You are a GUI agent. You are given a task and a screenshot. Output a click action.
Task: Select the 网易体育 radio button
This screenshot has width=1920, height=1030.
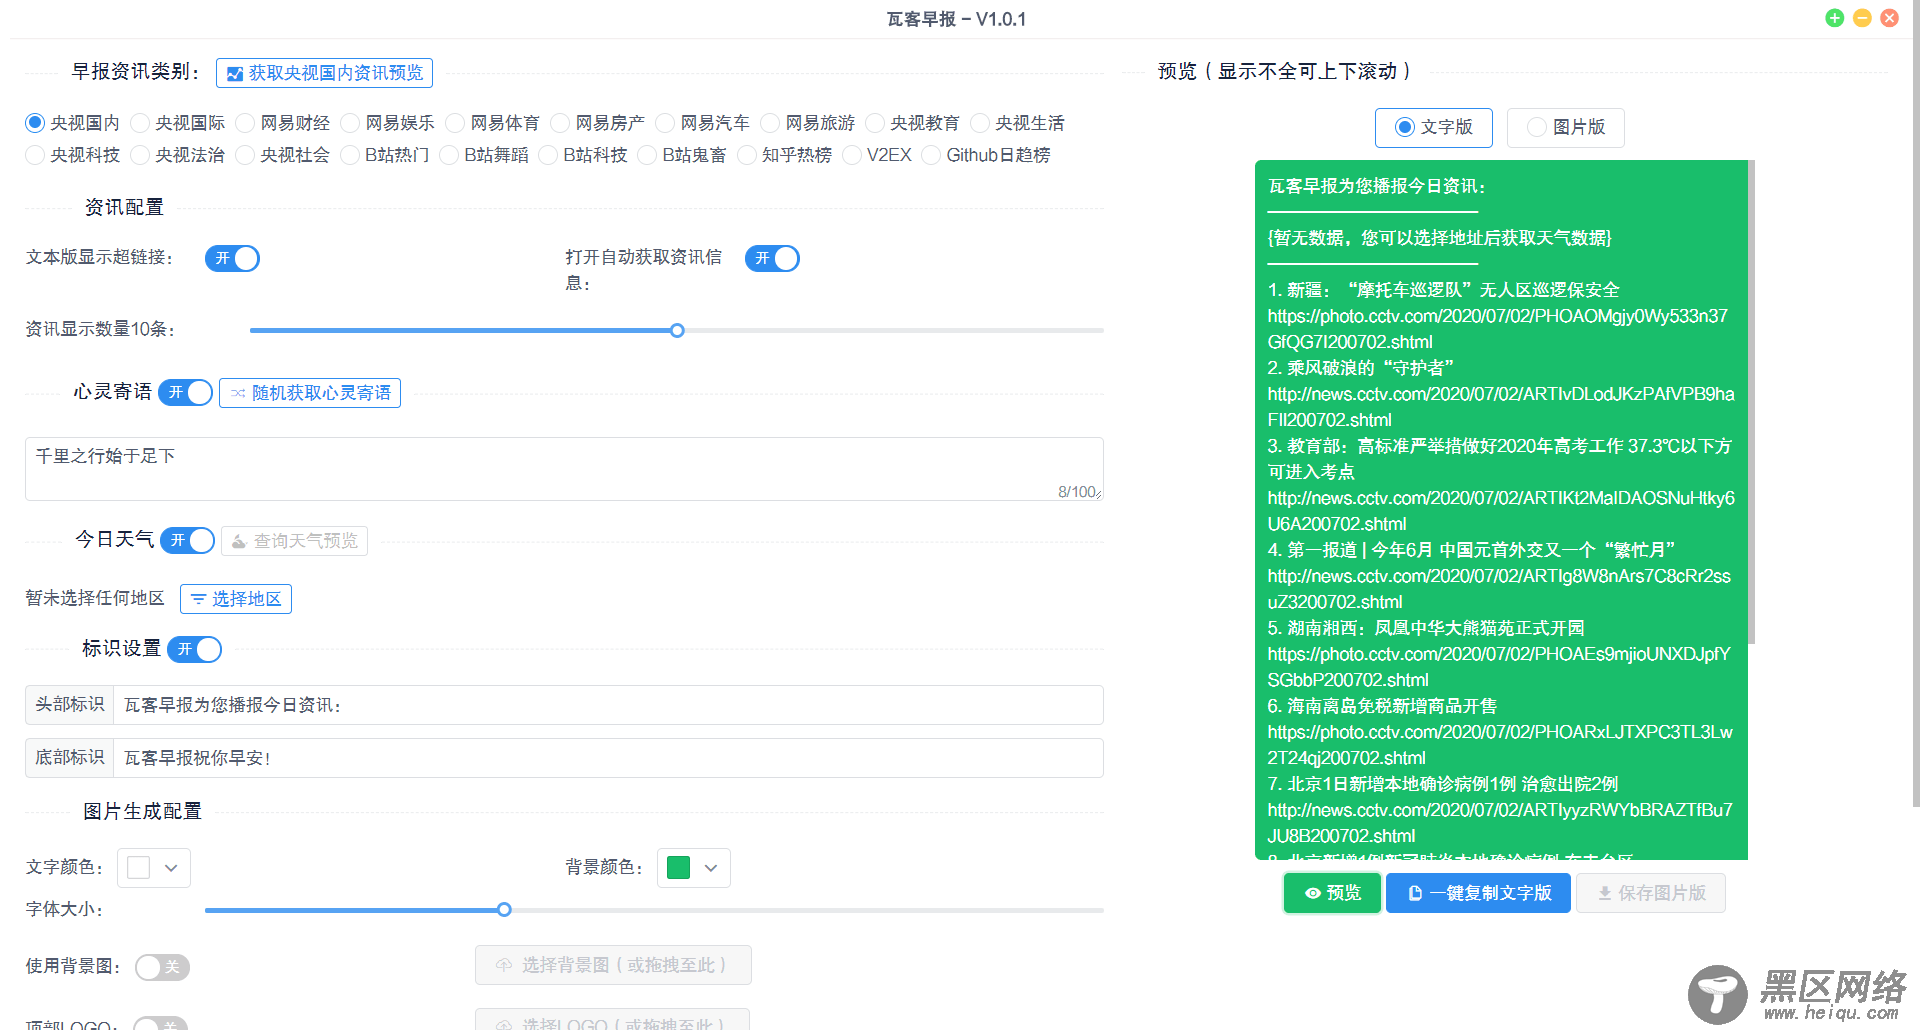[492, 123]
